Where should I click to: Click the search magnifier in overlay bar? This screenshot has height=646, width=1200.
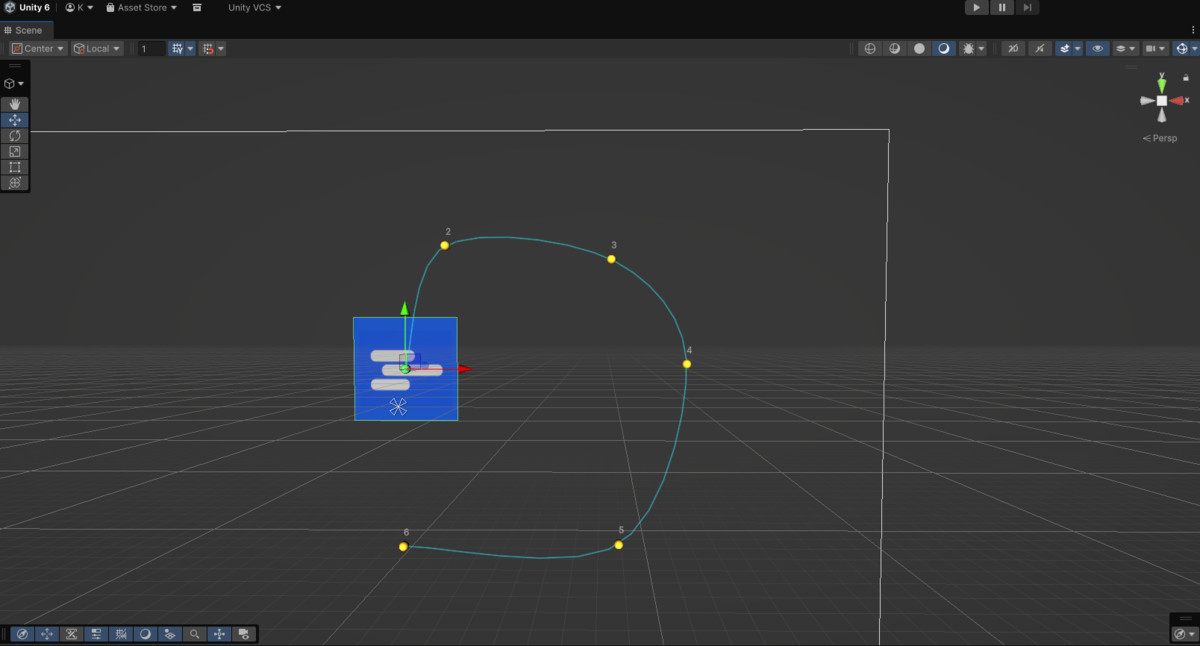(x=195, y=634)
